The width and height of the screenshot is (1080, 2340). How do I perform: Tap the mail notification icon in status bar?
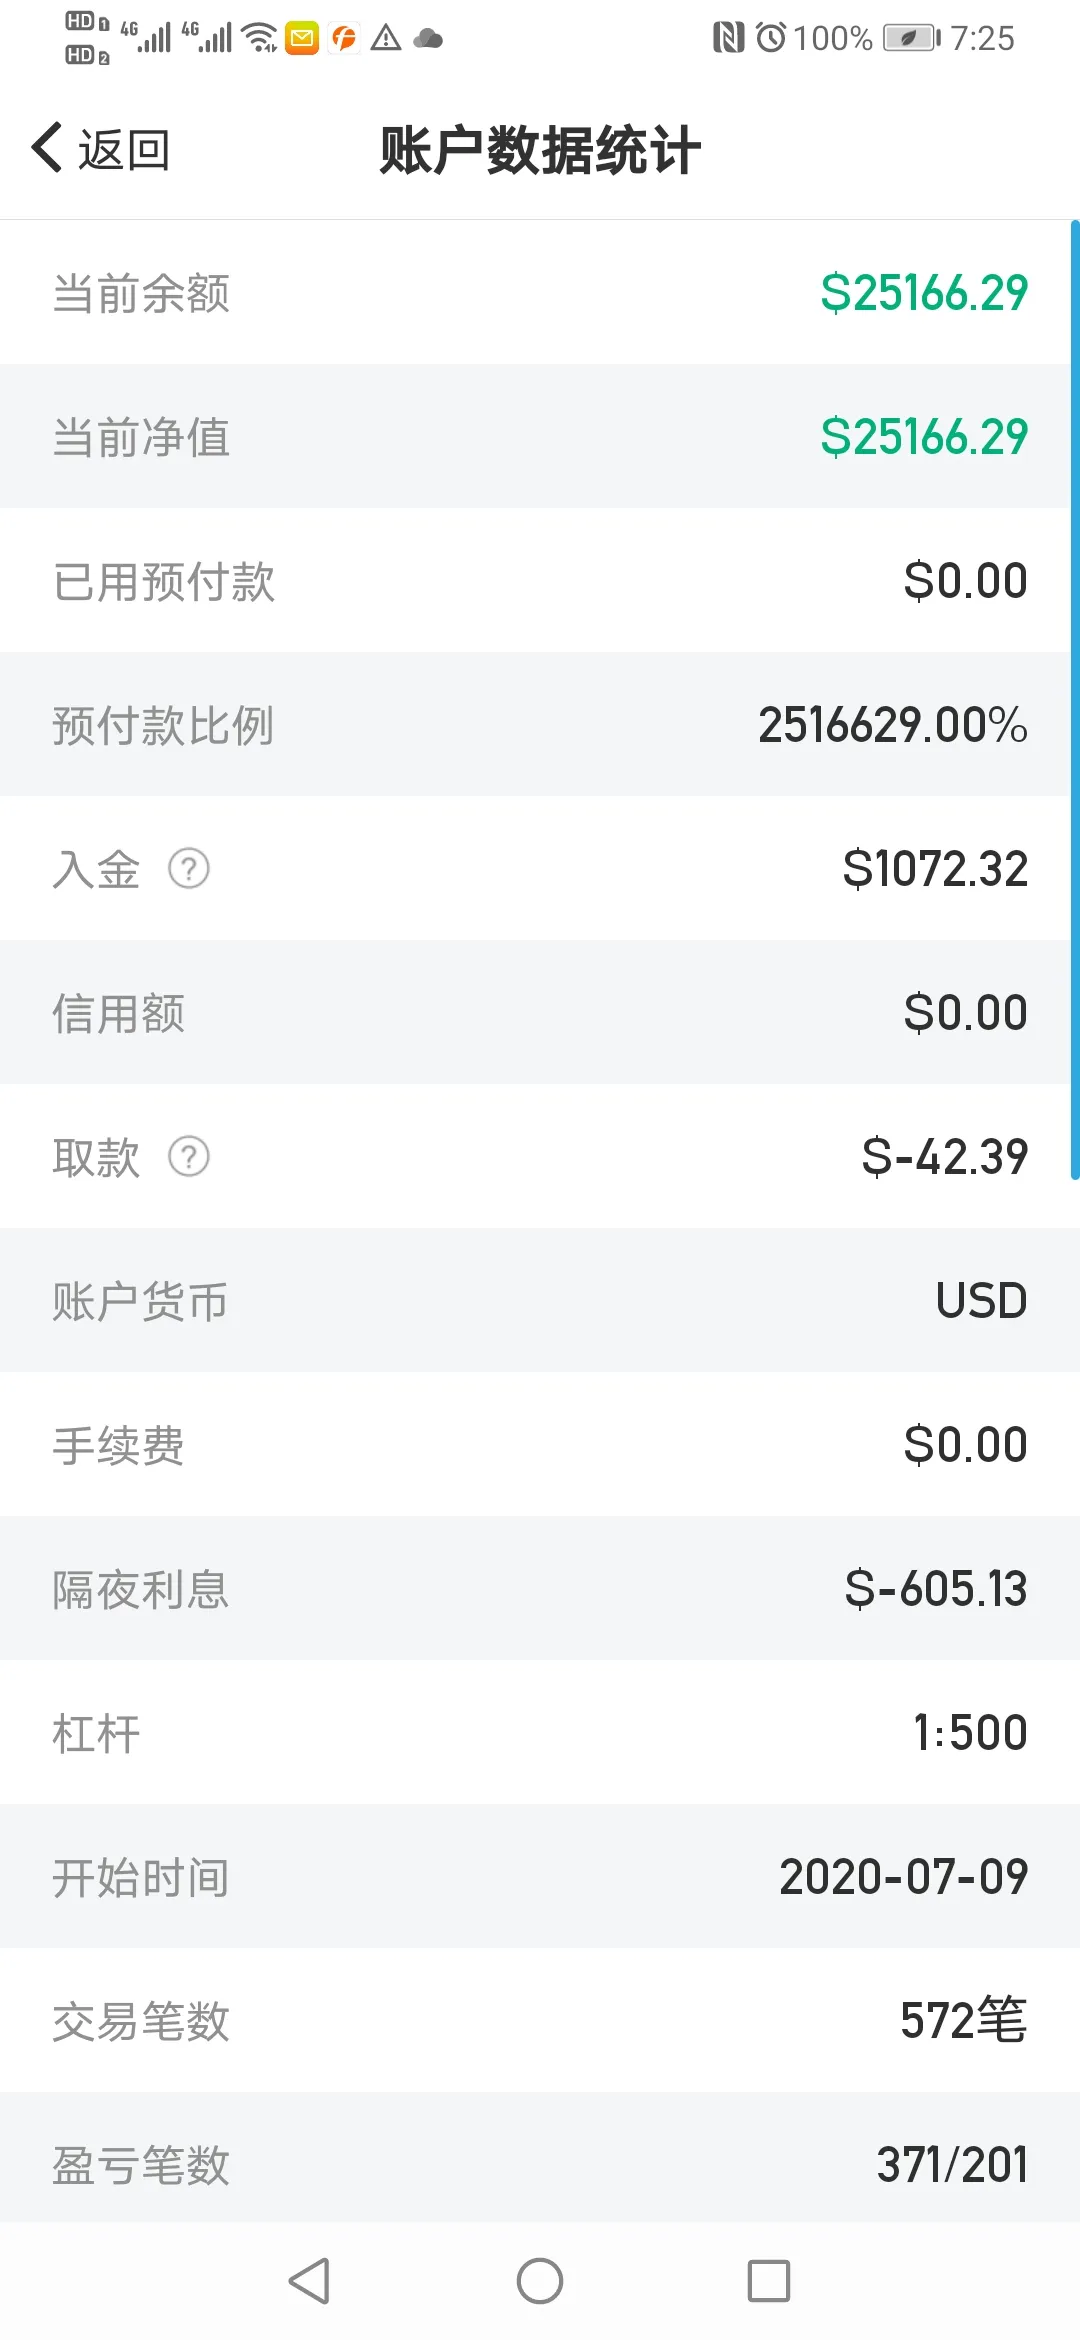pyautogui.click(x=302, y=39)
